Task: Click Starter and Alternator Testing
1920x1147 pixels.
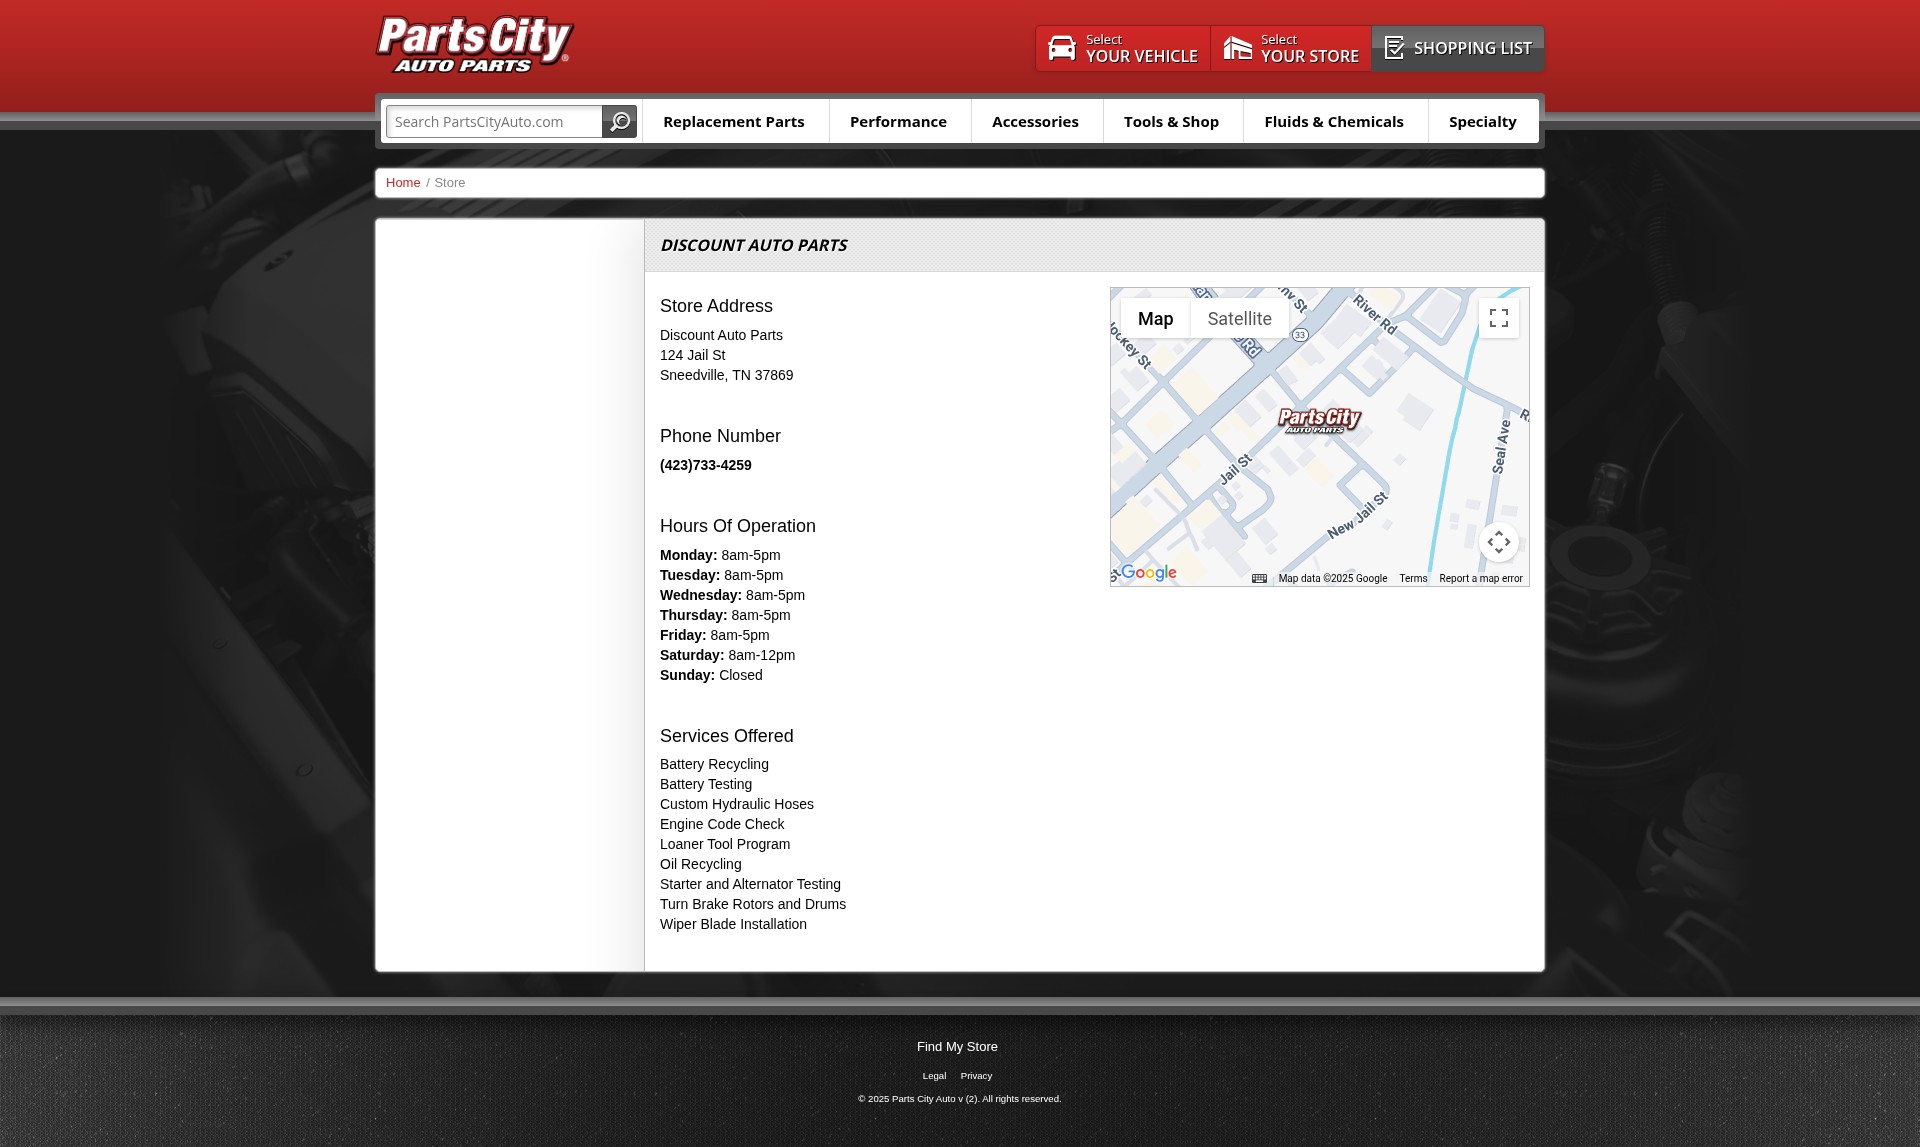Action: coord(750,884)
